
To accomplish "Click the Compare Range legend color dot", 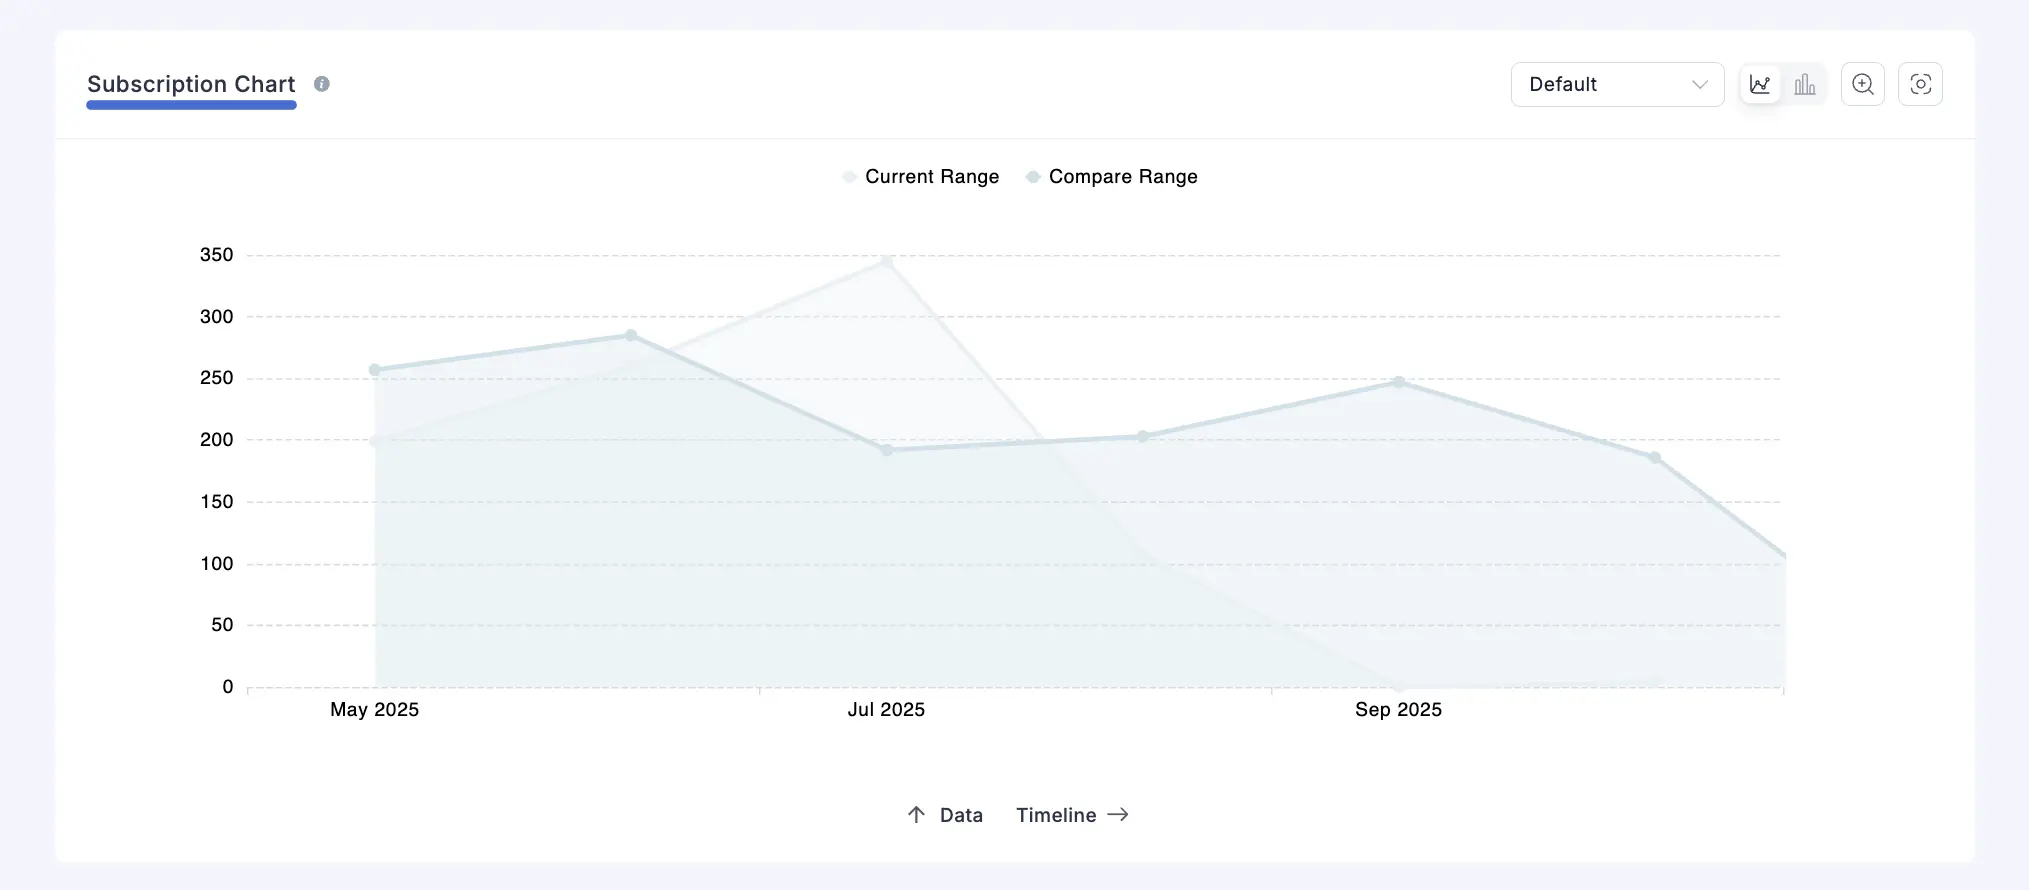I will [1033, 177].
